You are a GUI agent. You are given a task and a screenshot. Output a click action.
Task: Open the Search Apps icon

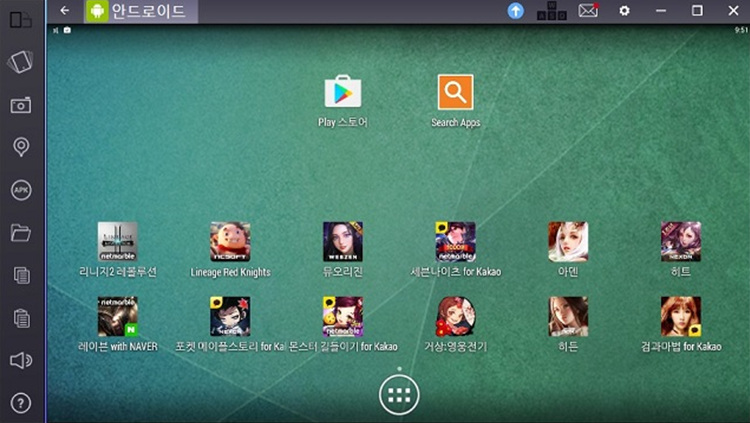[x=455, y=92]
